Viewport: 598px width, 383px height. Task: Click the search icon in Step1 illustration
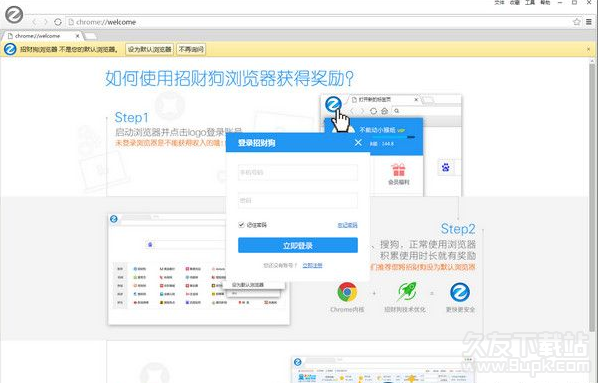397,111
